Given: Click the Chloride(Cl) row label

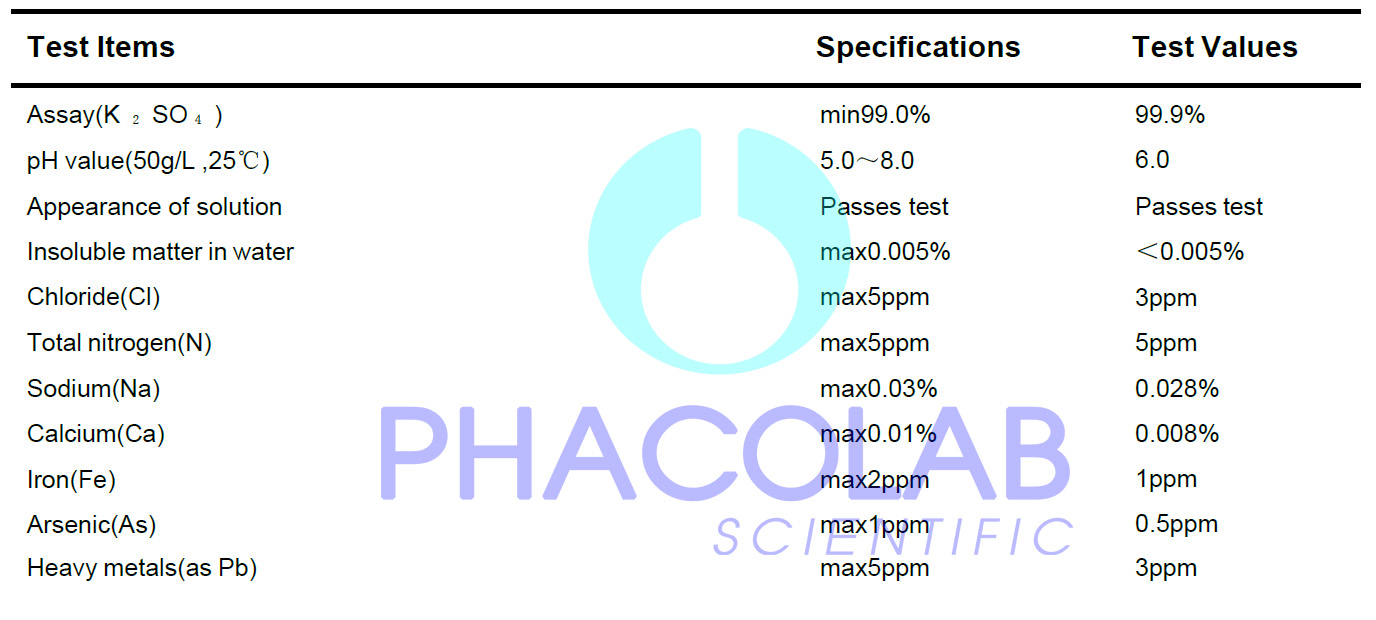Looking at the screenshot, I should tap(93, 297).
